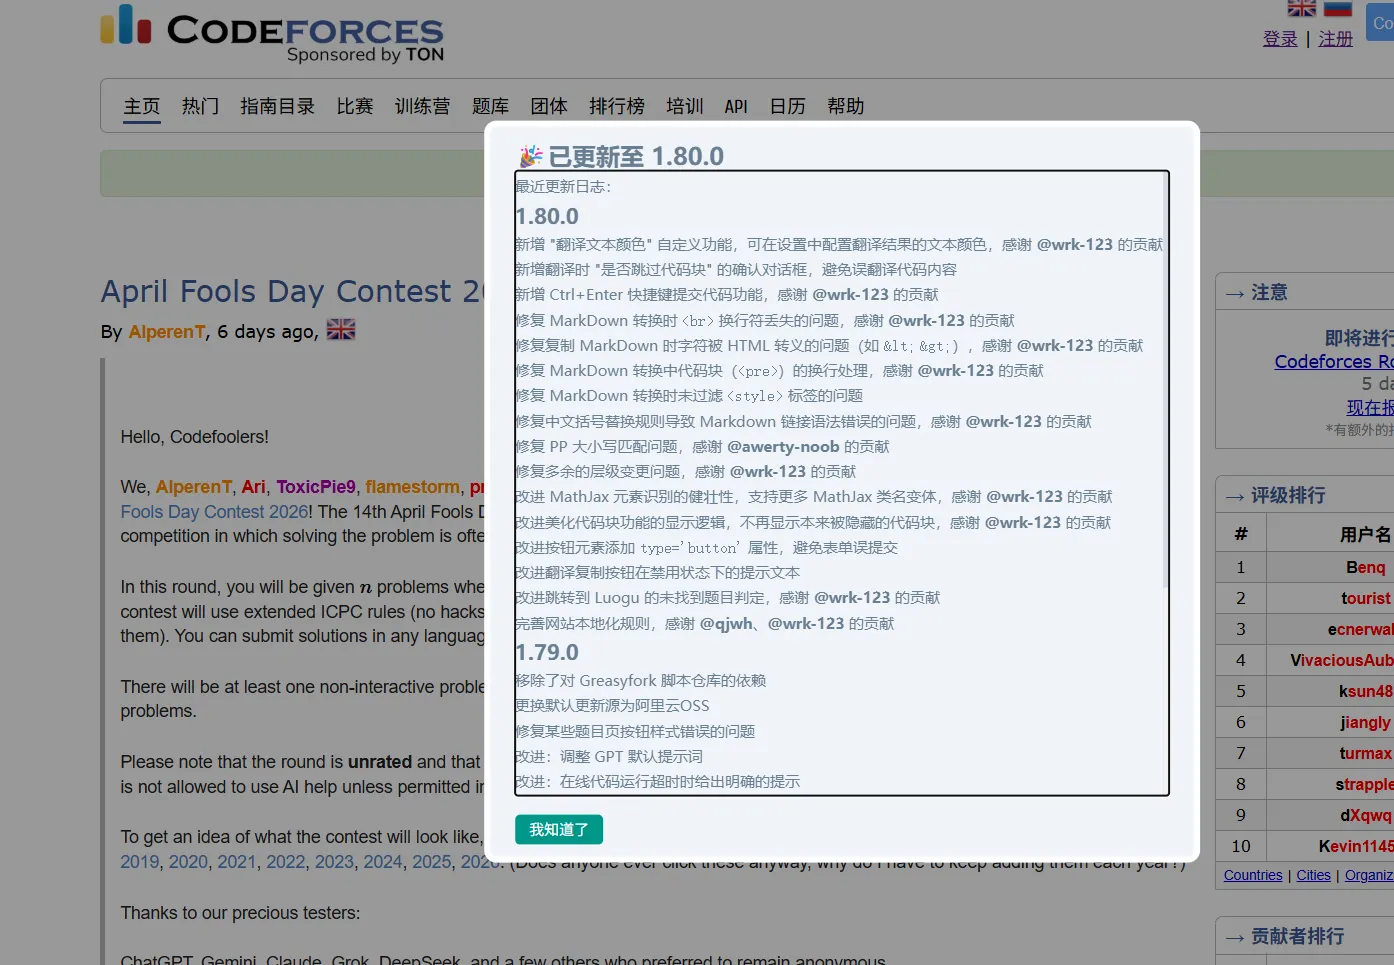The image size is (1394, 965).
Task: Open the 题库 problem archive
Action: coord(491,105)
